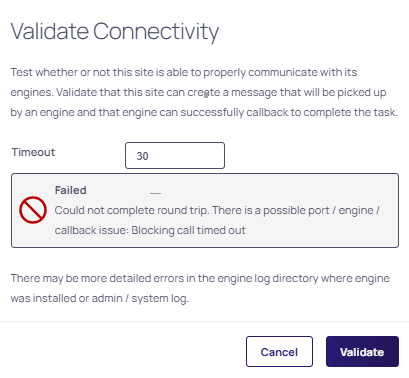
Task: Cancel the Validate Connectivity dialog
Action: 279,352
